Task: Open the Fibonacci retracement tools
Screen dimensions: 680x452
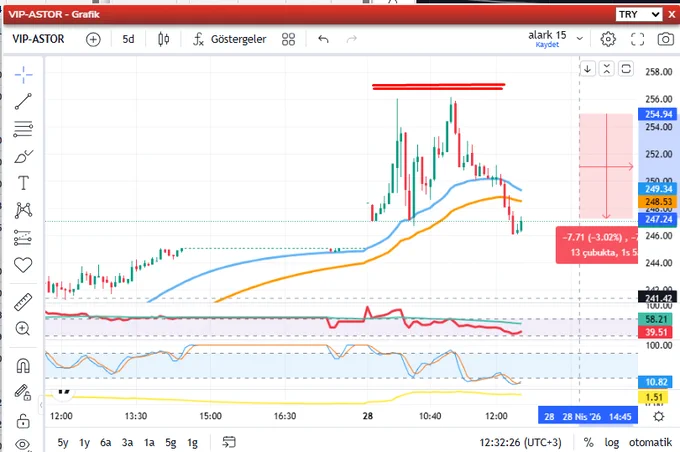Action: [x=23, y=129]
